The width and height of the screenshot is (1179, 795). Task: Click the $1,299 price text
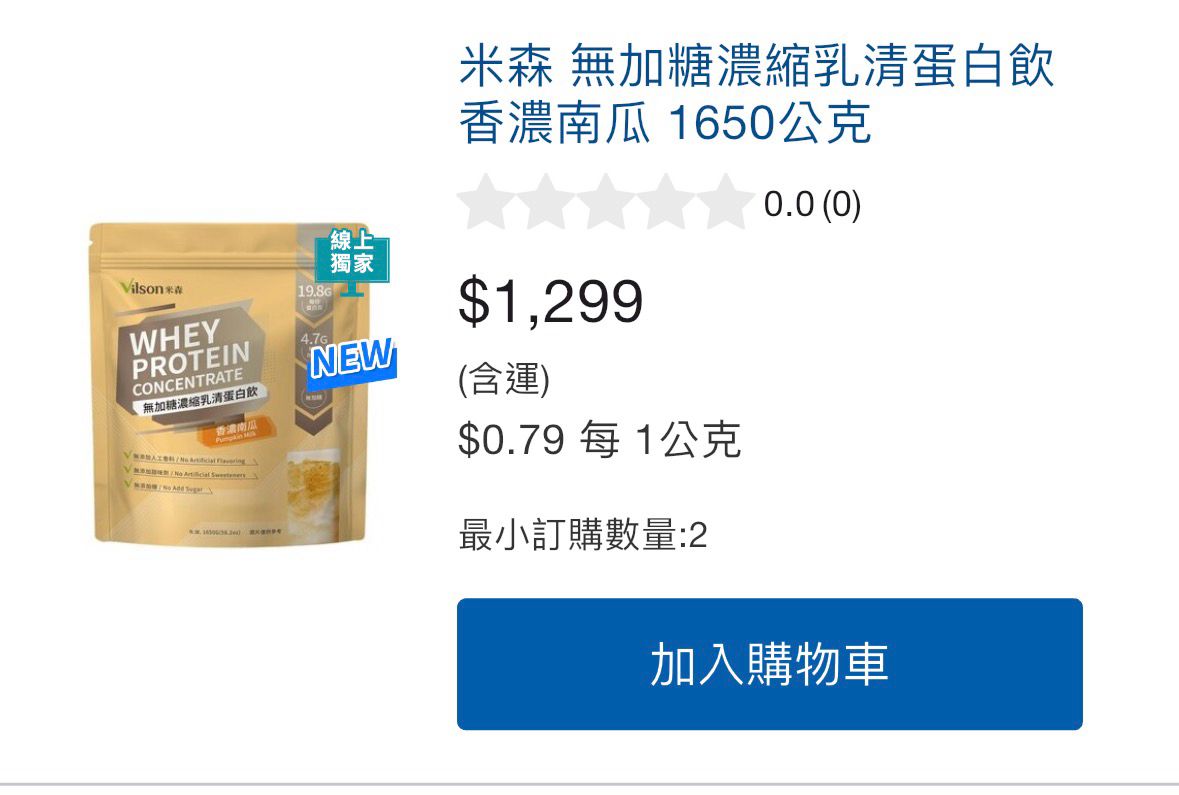pos(550,301)
